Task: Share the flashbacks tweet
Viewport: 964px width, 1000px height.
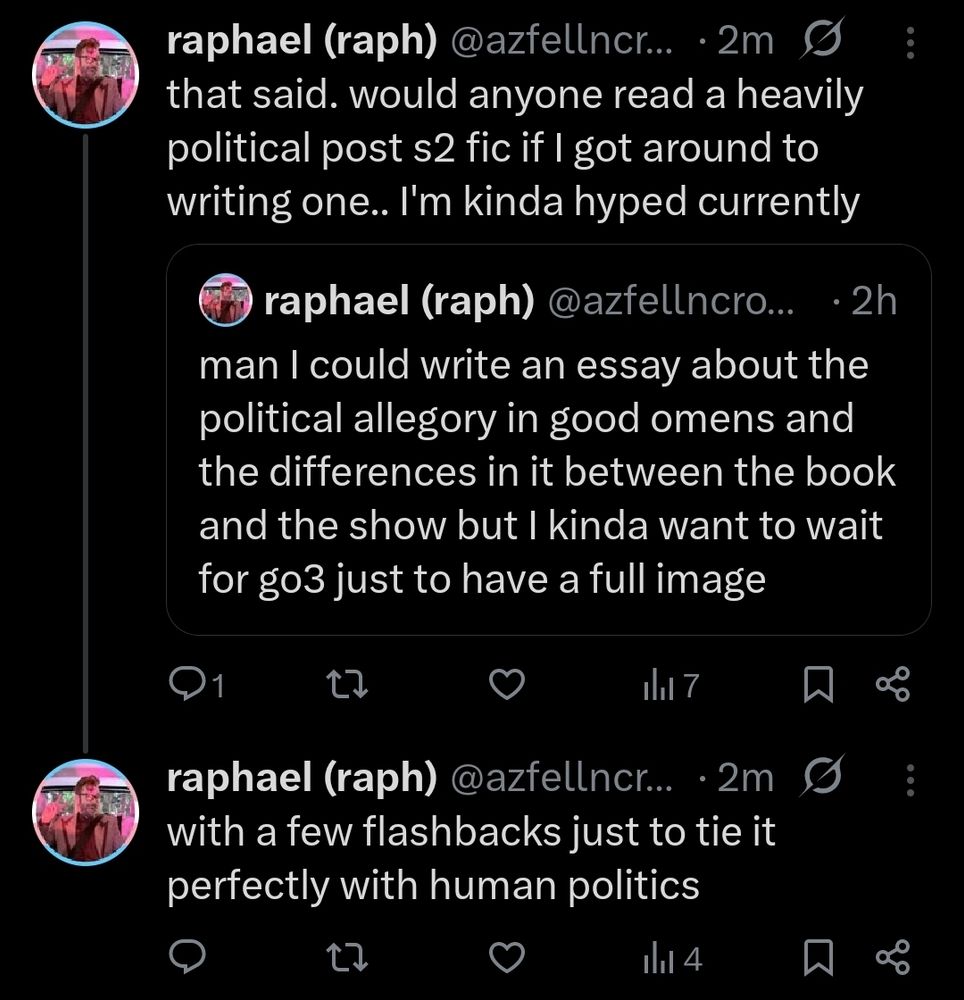Action: 891,959
